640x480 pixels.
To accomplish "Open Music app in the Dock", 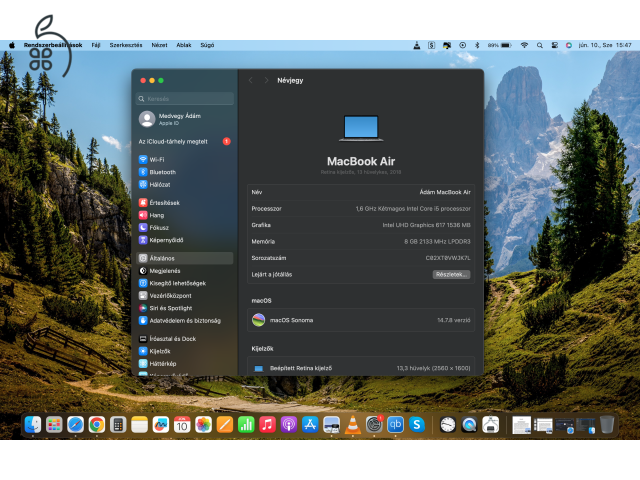I will pos(267,425).
